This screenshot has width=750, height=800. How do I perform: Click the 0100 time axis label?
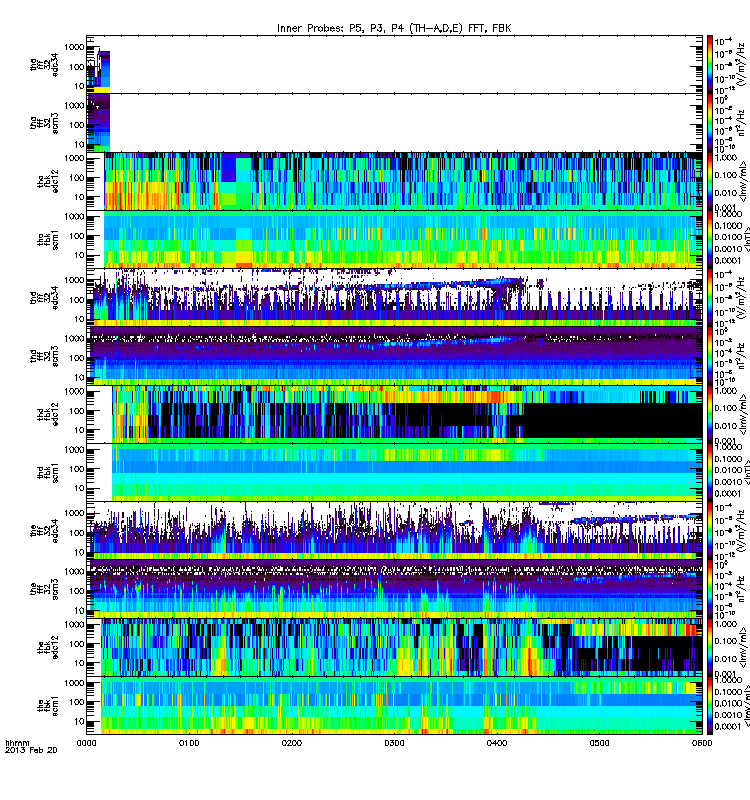pyautogui.click(x=189, y=743)
